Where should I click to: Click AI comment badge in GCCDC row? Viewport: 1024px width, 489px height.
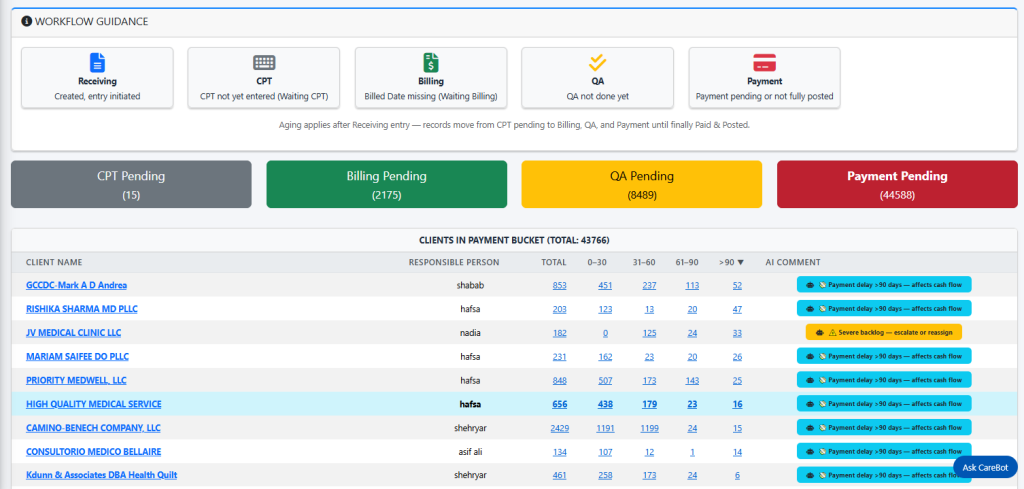(884, 285)
